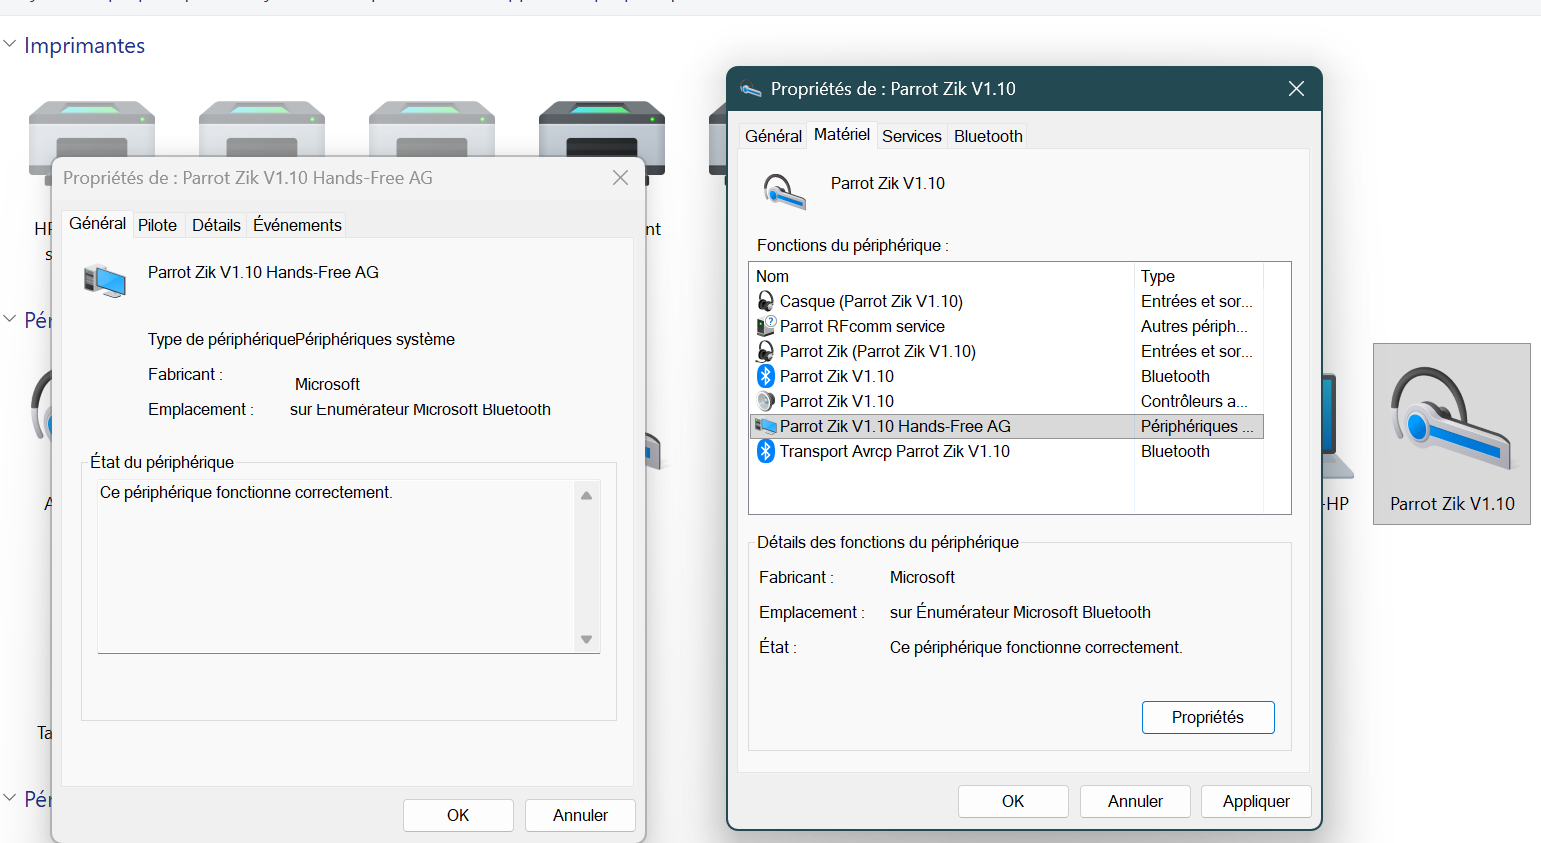1541x843 pixels.
Task: Select the third printer icon under Imprimantes
Action: [432, 130]
